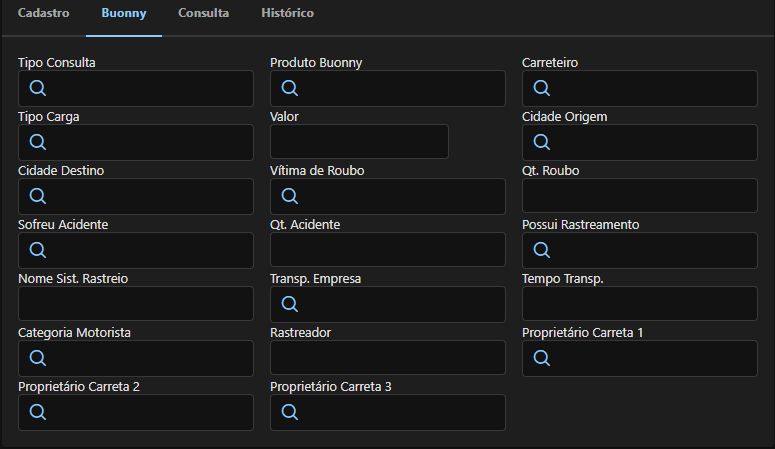Open the Proprietário Carreta 2 lookup icon

[38, 411]
